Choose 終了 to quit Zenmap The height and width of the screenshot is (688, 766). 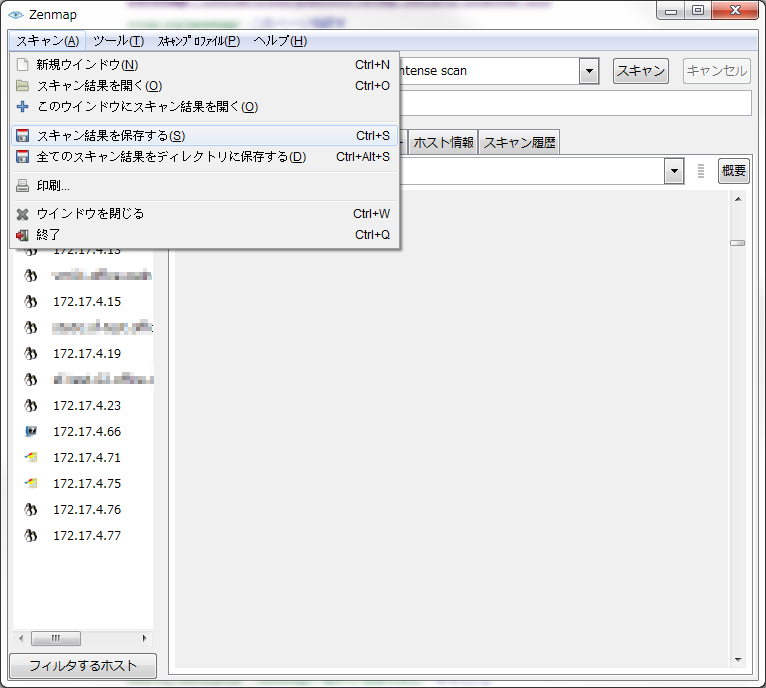(204, 235)
